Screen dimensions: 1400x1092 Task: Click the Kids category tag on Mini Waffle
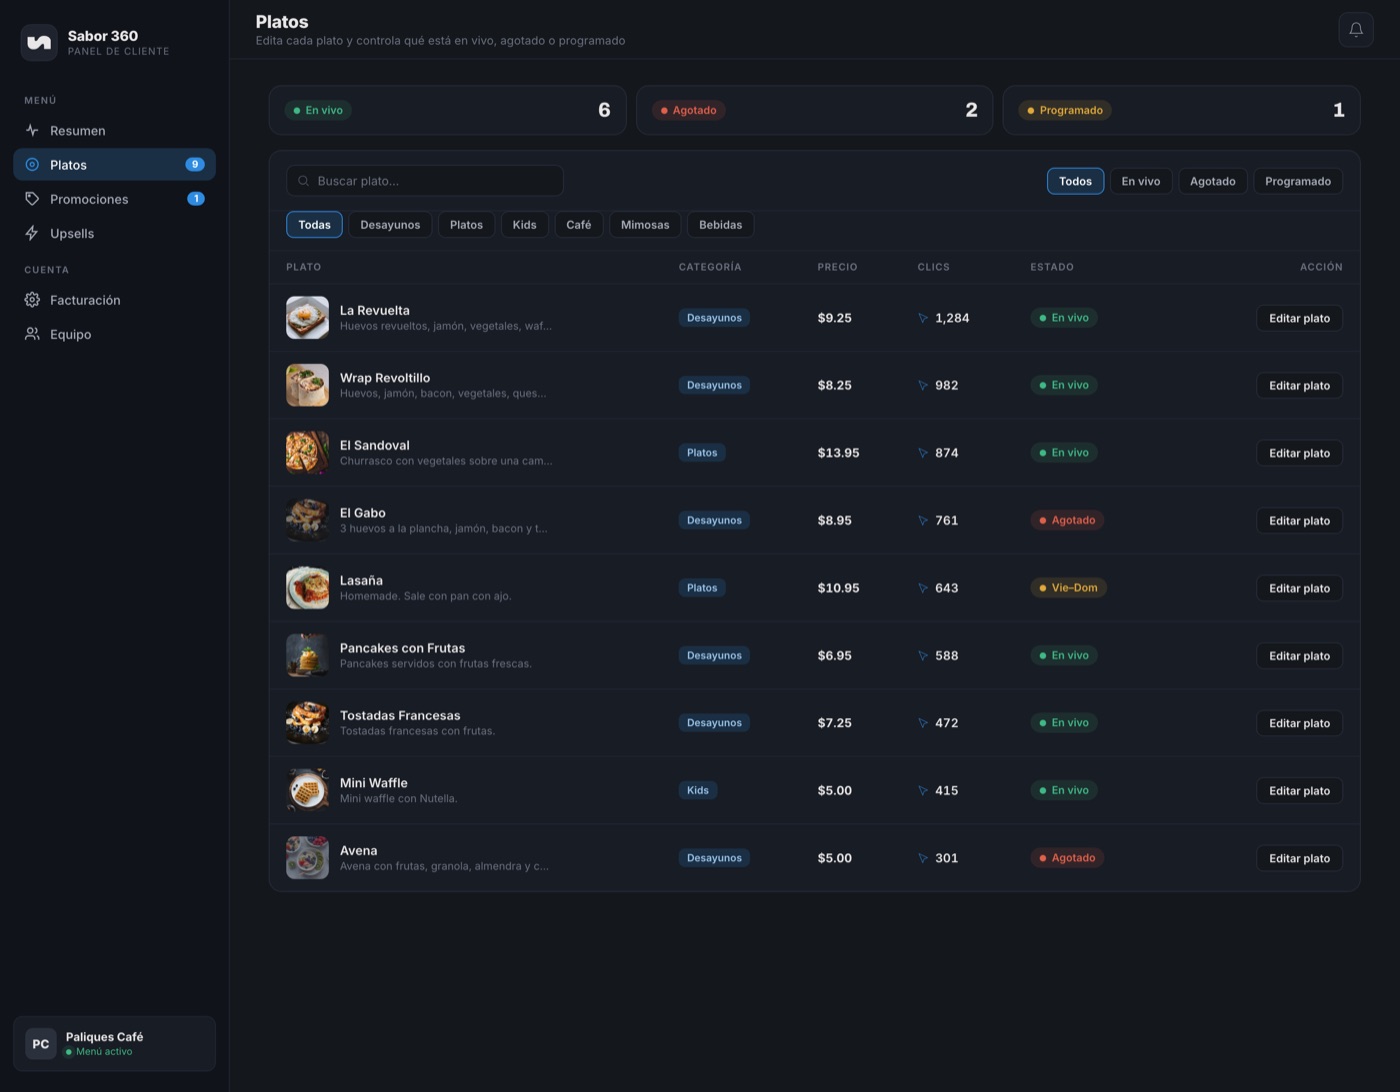click(697, 790)
